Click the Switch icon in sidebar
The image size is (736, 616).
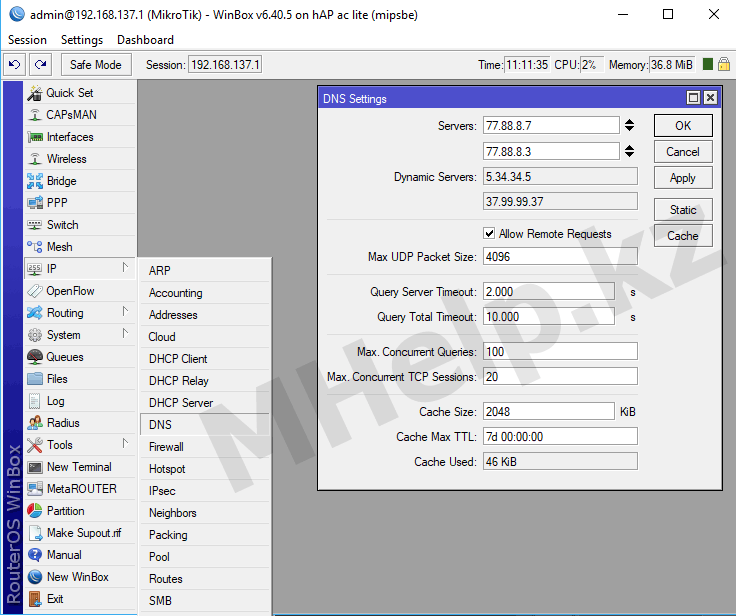click(x=35, y=225)
